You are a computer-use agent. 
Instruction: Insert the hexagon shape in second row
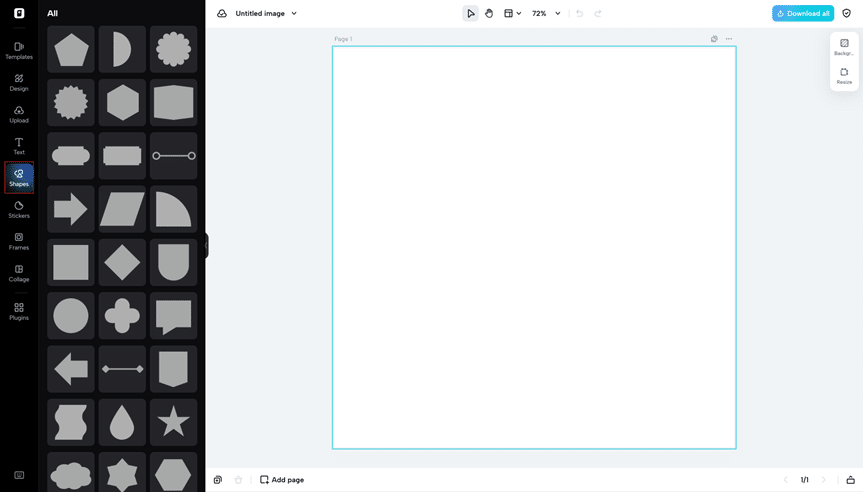point(122,103)
